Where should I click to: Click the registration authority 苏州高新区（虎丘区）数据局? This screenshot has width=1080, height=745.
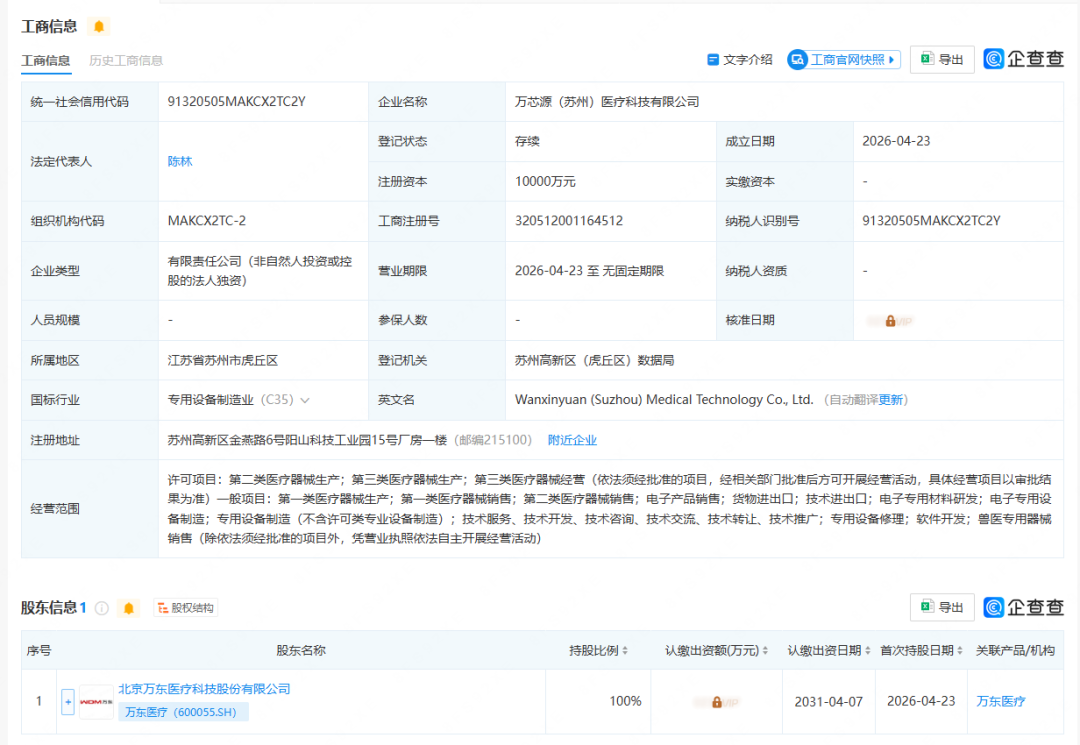coord(594,361)
